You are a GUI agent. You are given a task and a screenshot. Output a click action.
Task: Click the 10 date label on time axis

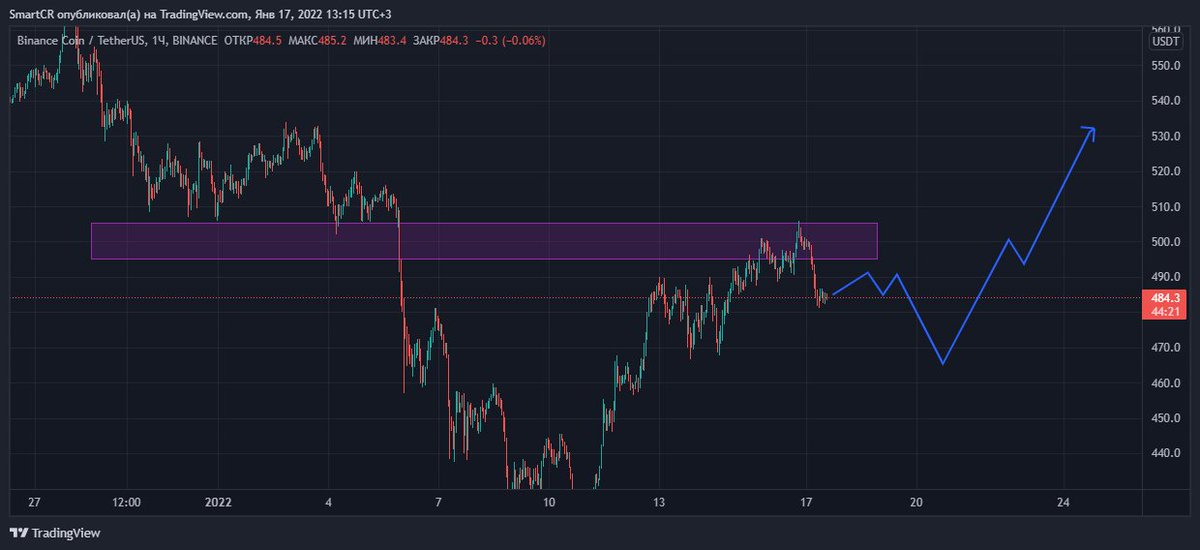point(547,502)
